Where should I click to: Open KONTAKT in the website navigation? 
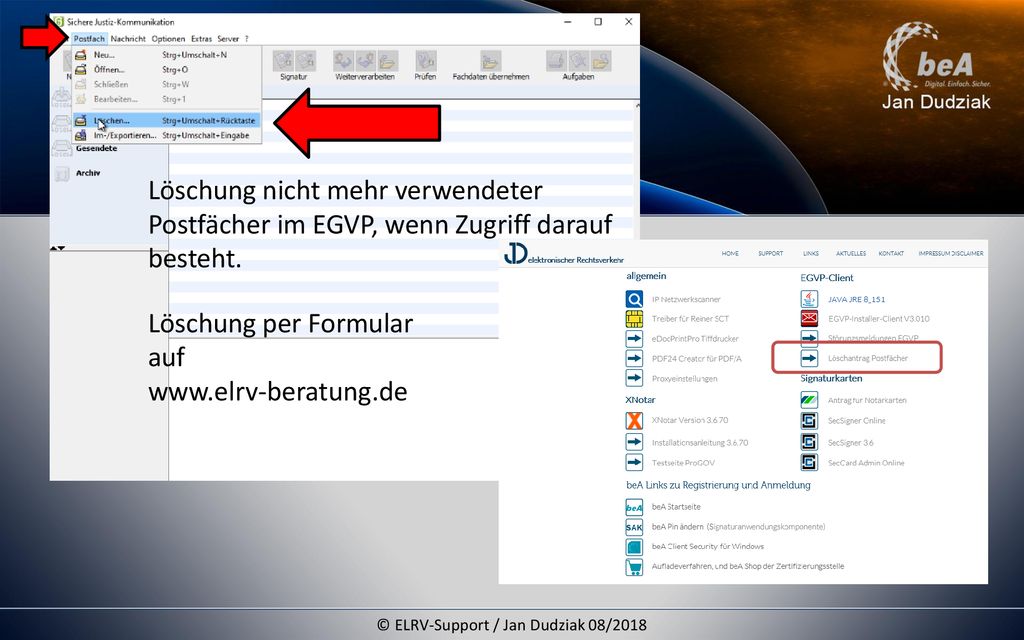pyautogui.click(x=891, y=253)
